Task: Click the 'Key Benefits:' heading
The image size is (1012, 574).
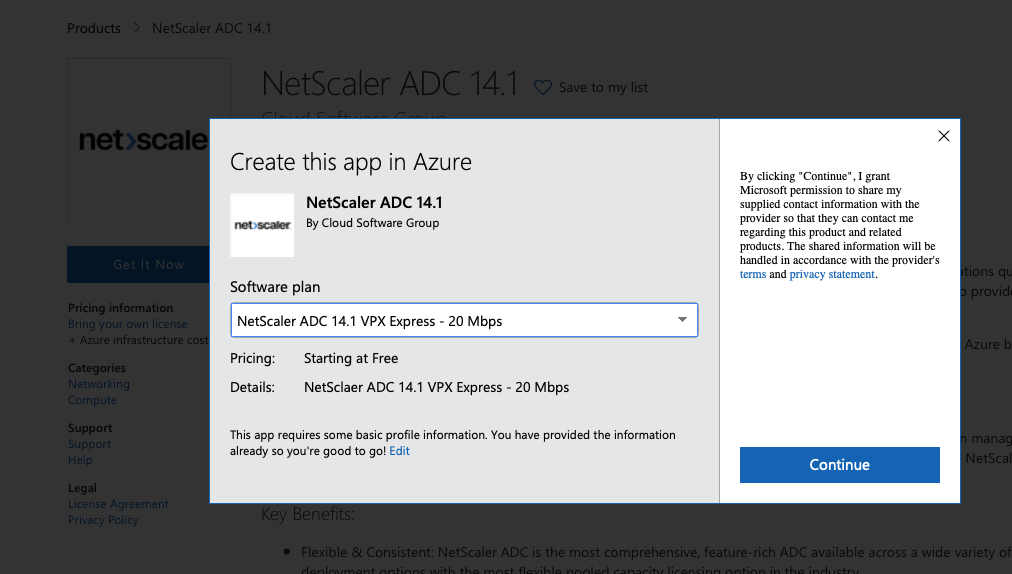Action: [308, 514]
